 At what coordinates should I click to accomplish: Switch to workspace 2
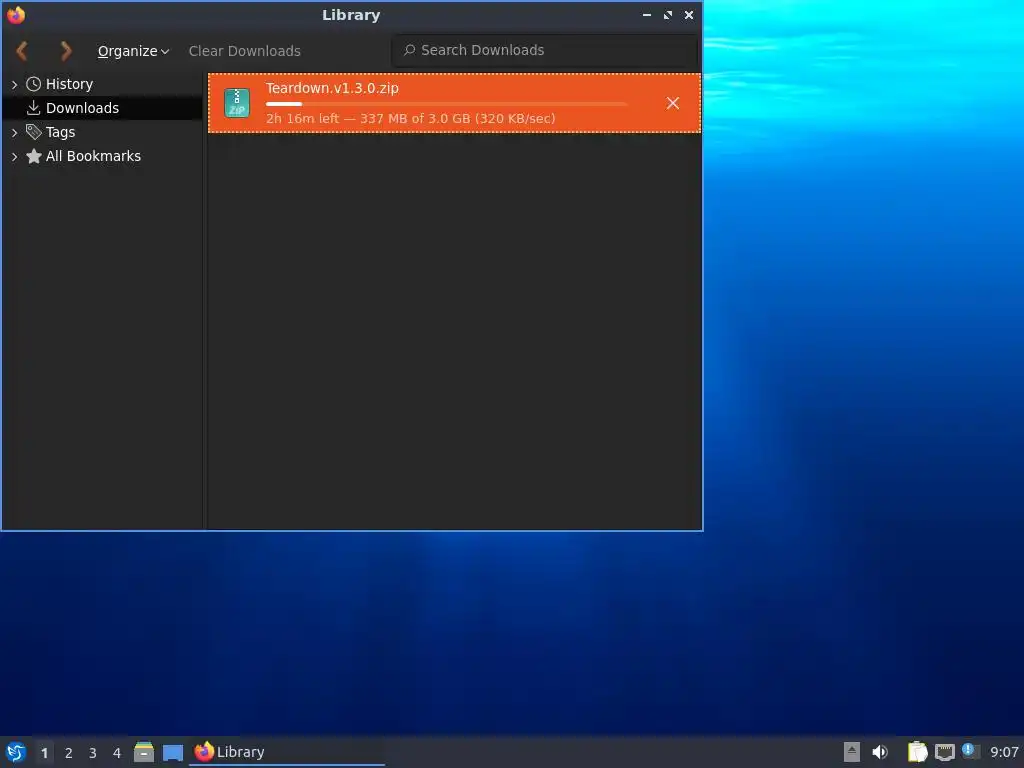[69, 753]
